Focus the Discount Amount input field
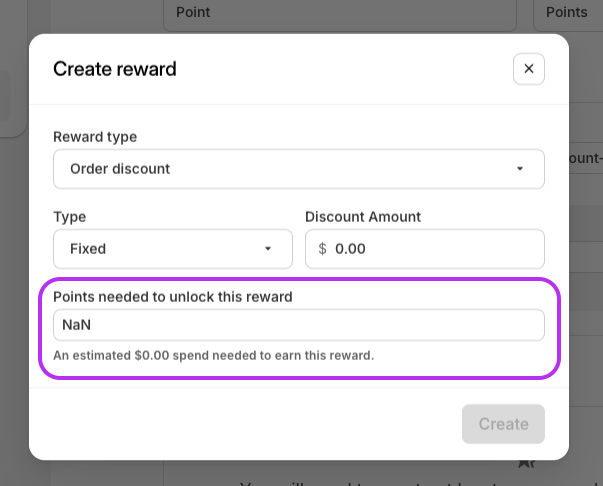 click(x=435, y=249)
